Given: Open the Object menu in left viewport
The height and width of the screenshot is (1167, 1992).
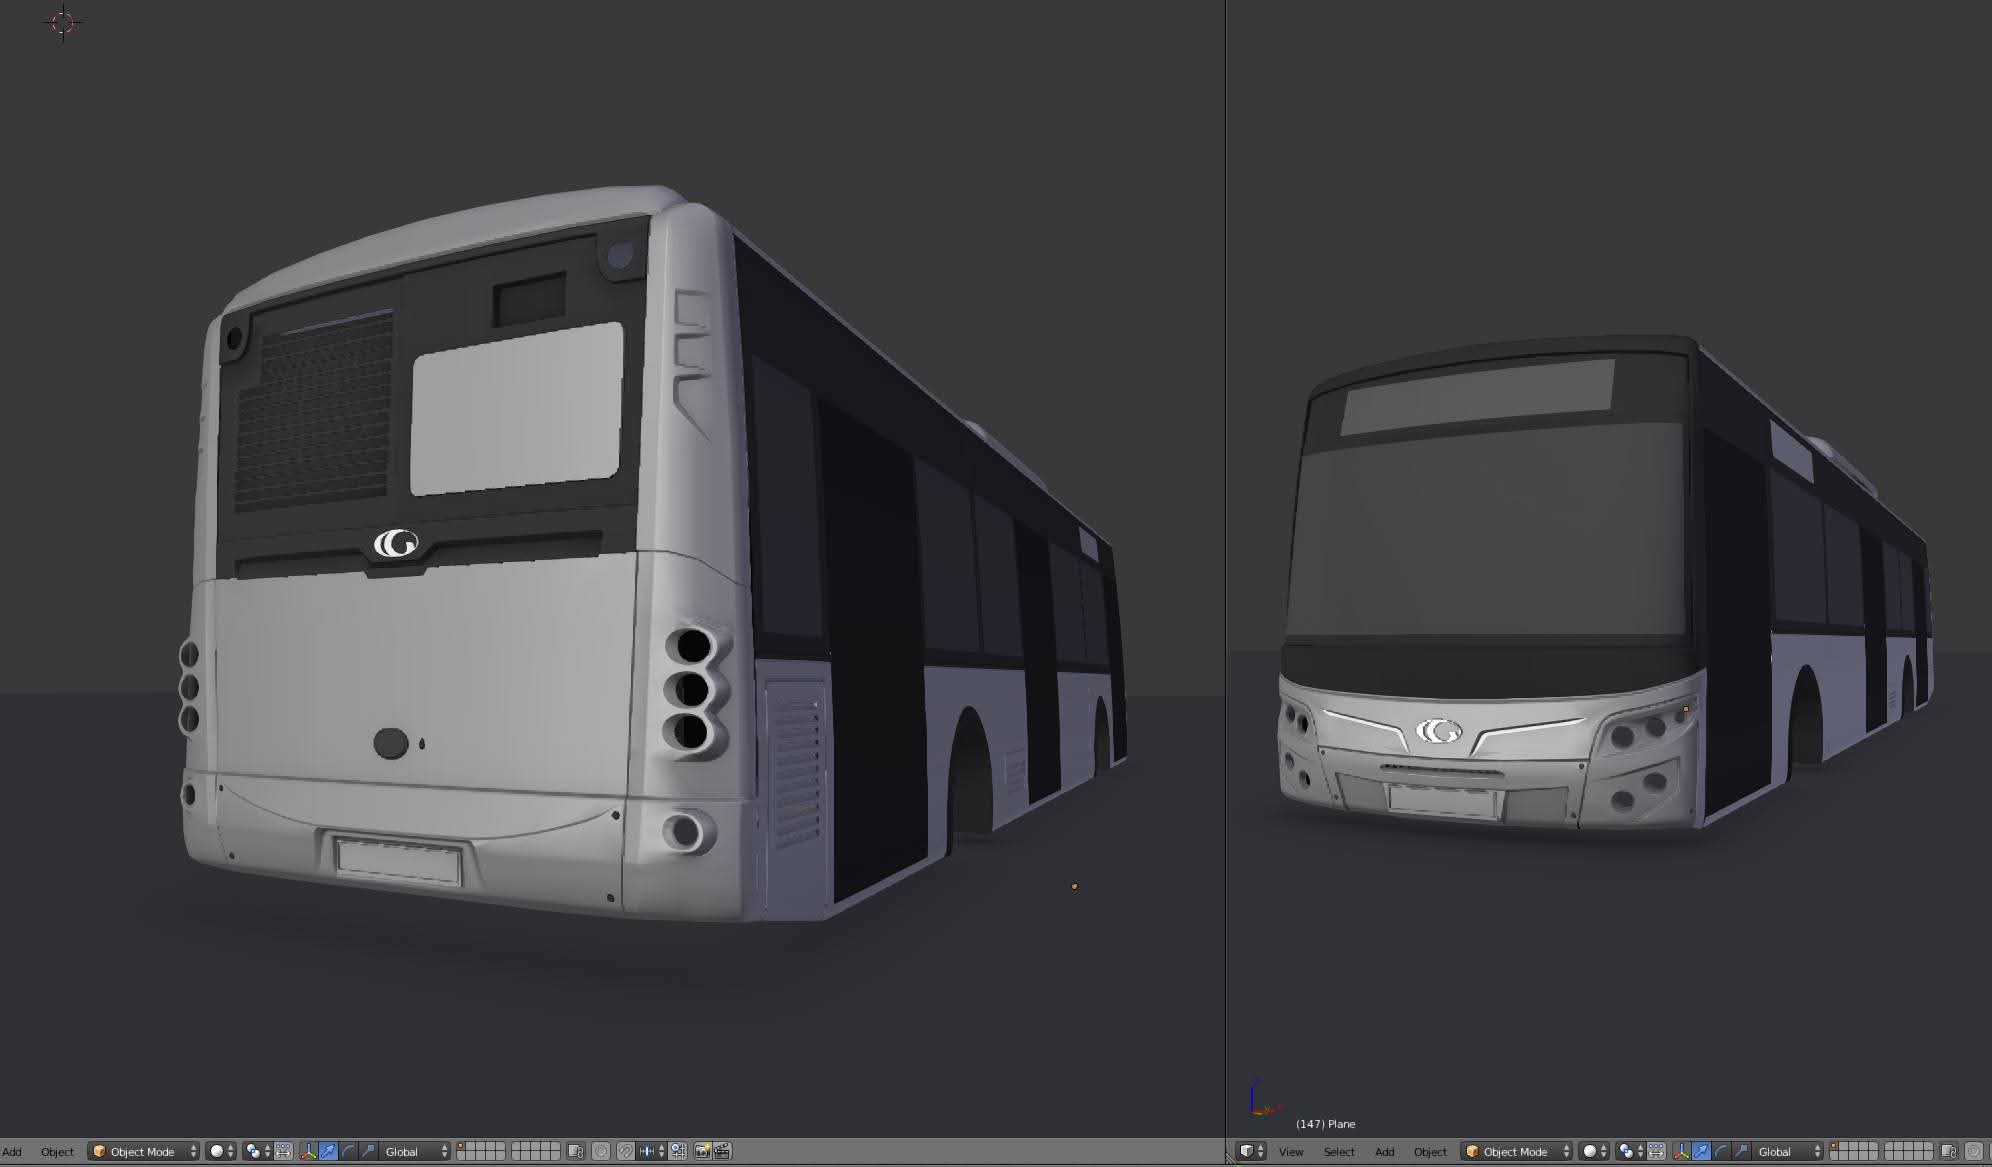Looking at the screenshot, I should click(x=57, y=1151).
